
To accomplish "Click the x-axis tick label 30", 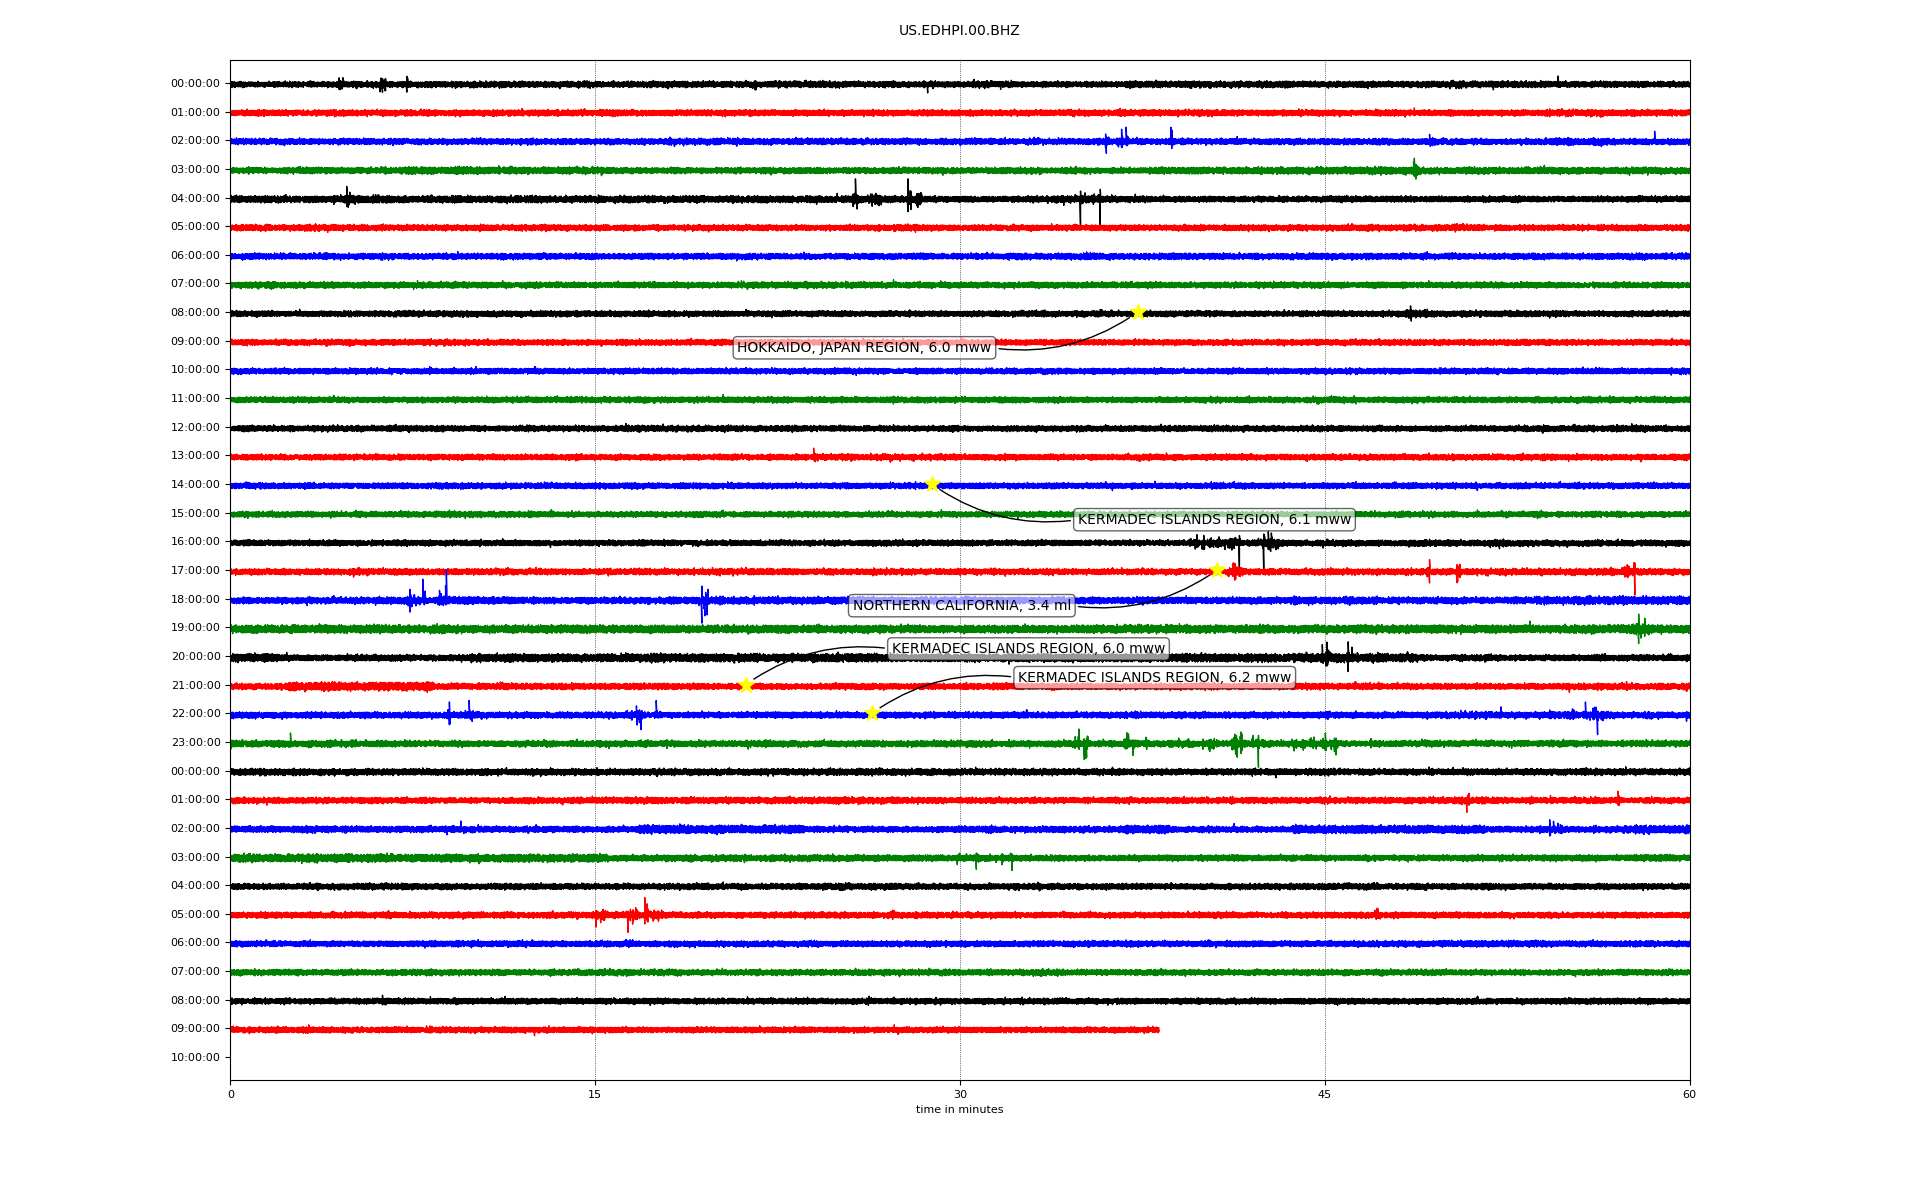I will coord(960,1095).
